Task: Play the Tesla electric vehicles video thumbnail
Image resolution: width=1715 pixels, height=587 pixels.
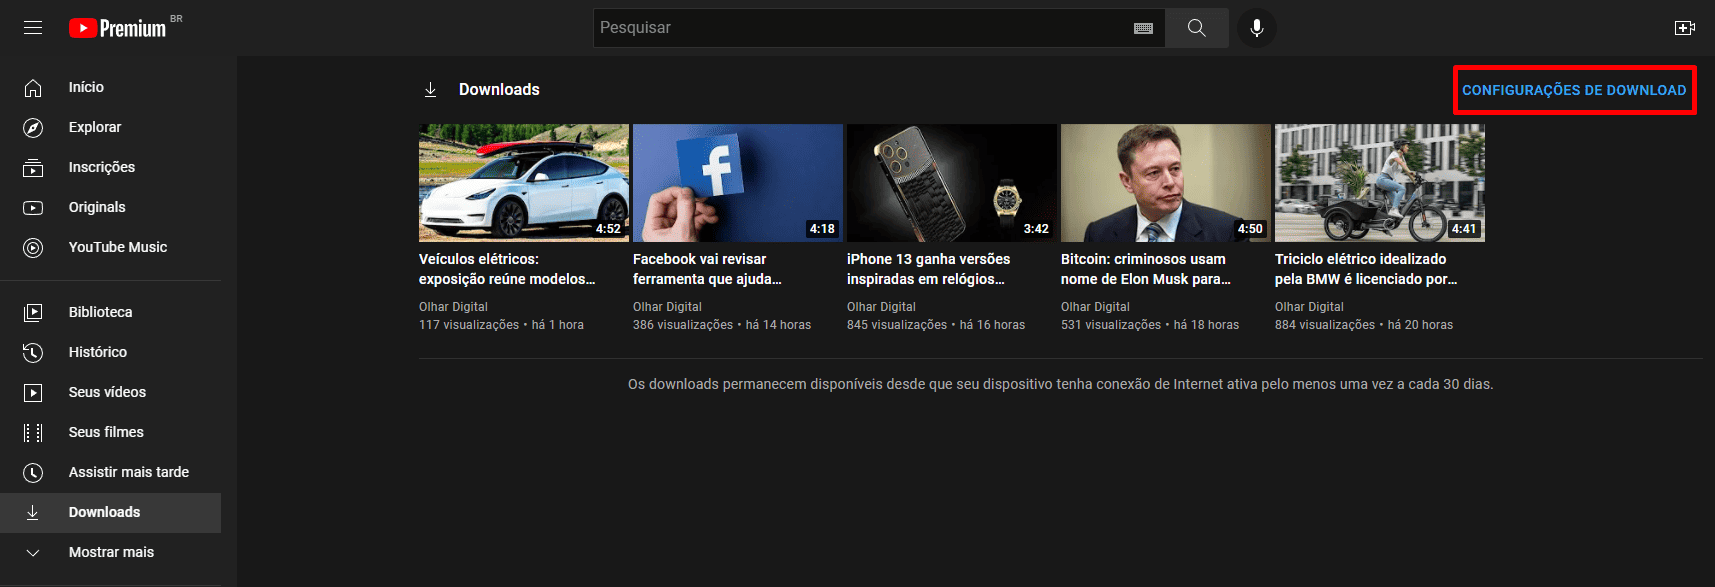Action: click(x=524, y=183)
